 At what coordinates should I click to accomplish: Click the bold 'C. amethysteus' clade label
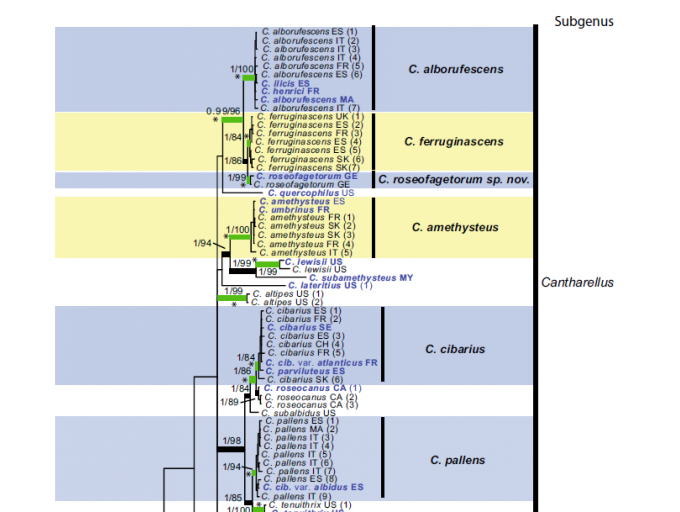(455, 228)
